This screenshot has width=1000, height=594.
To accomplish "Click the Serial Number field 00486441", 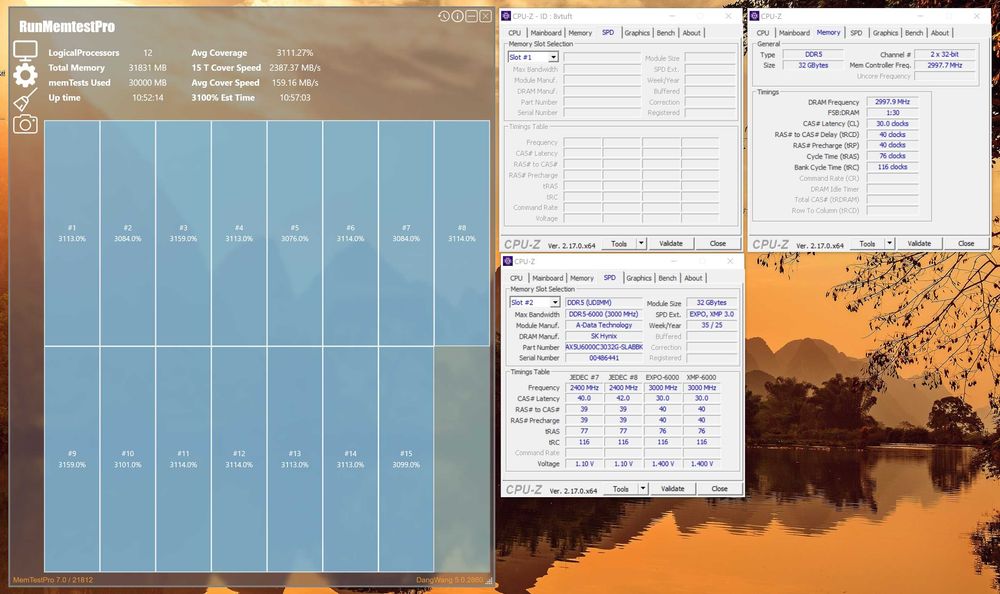I will click(x=603, y=358).
